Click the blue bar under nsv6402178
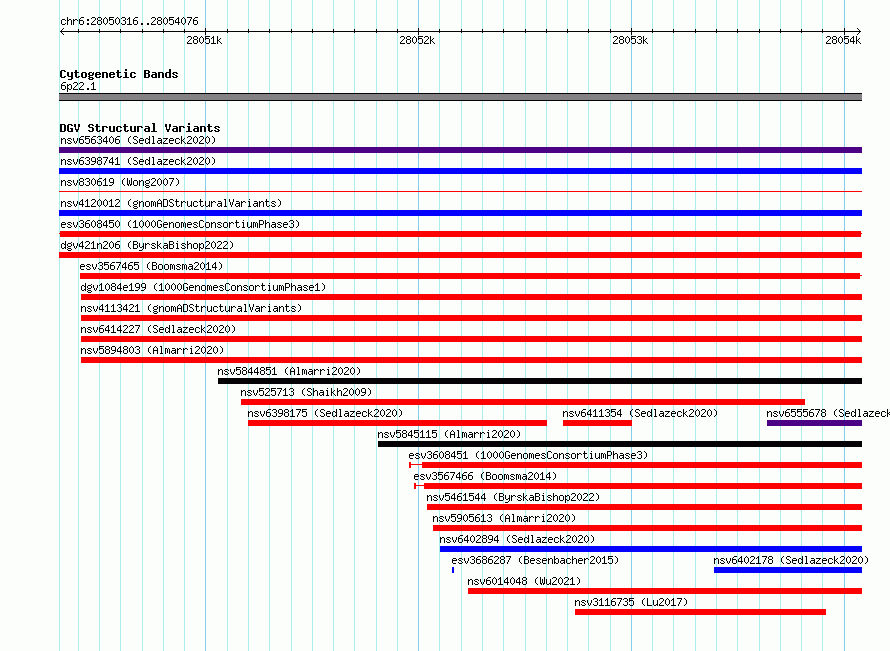890x651 pixels. [x=788, y=570]
